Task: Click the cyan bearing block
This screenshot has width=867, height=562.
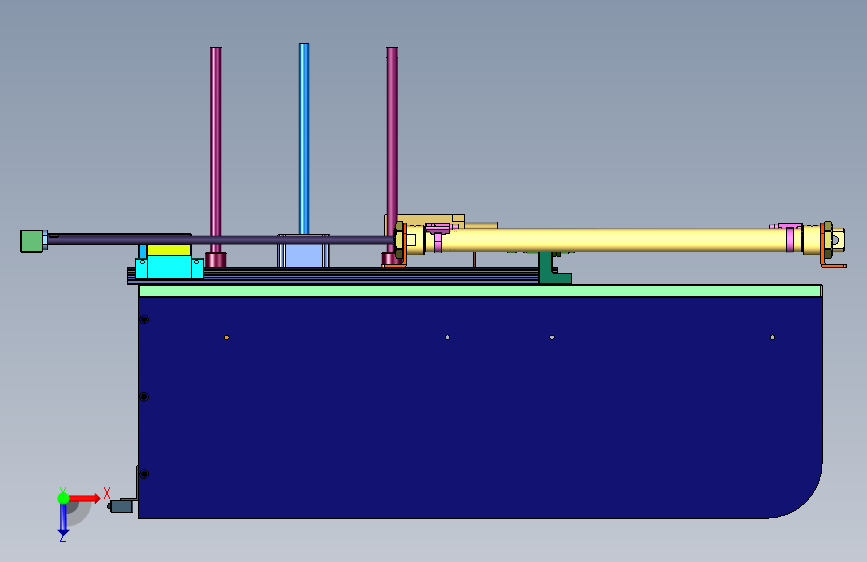Action: (x=169, y=267)
